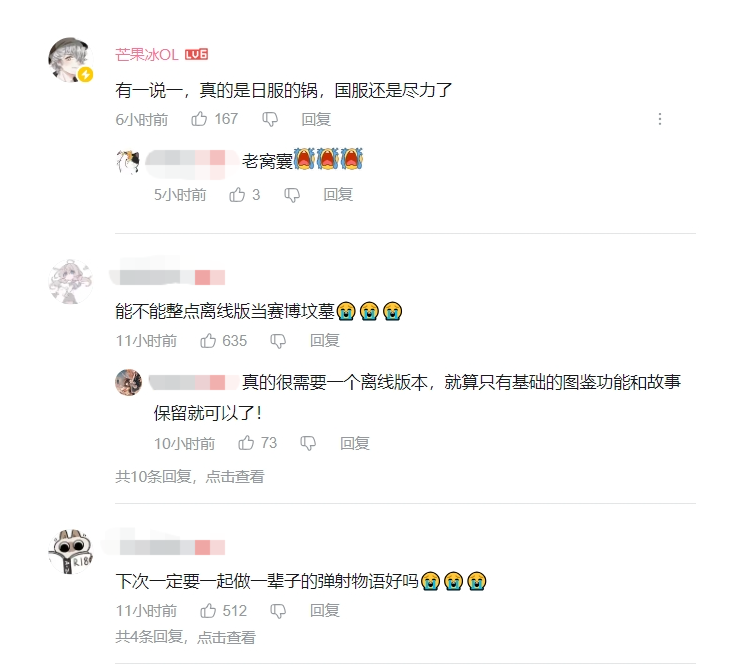Like the 弹射物语 comment with 512 likes
735x665 pixels.
click(208, 611)
